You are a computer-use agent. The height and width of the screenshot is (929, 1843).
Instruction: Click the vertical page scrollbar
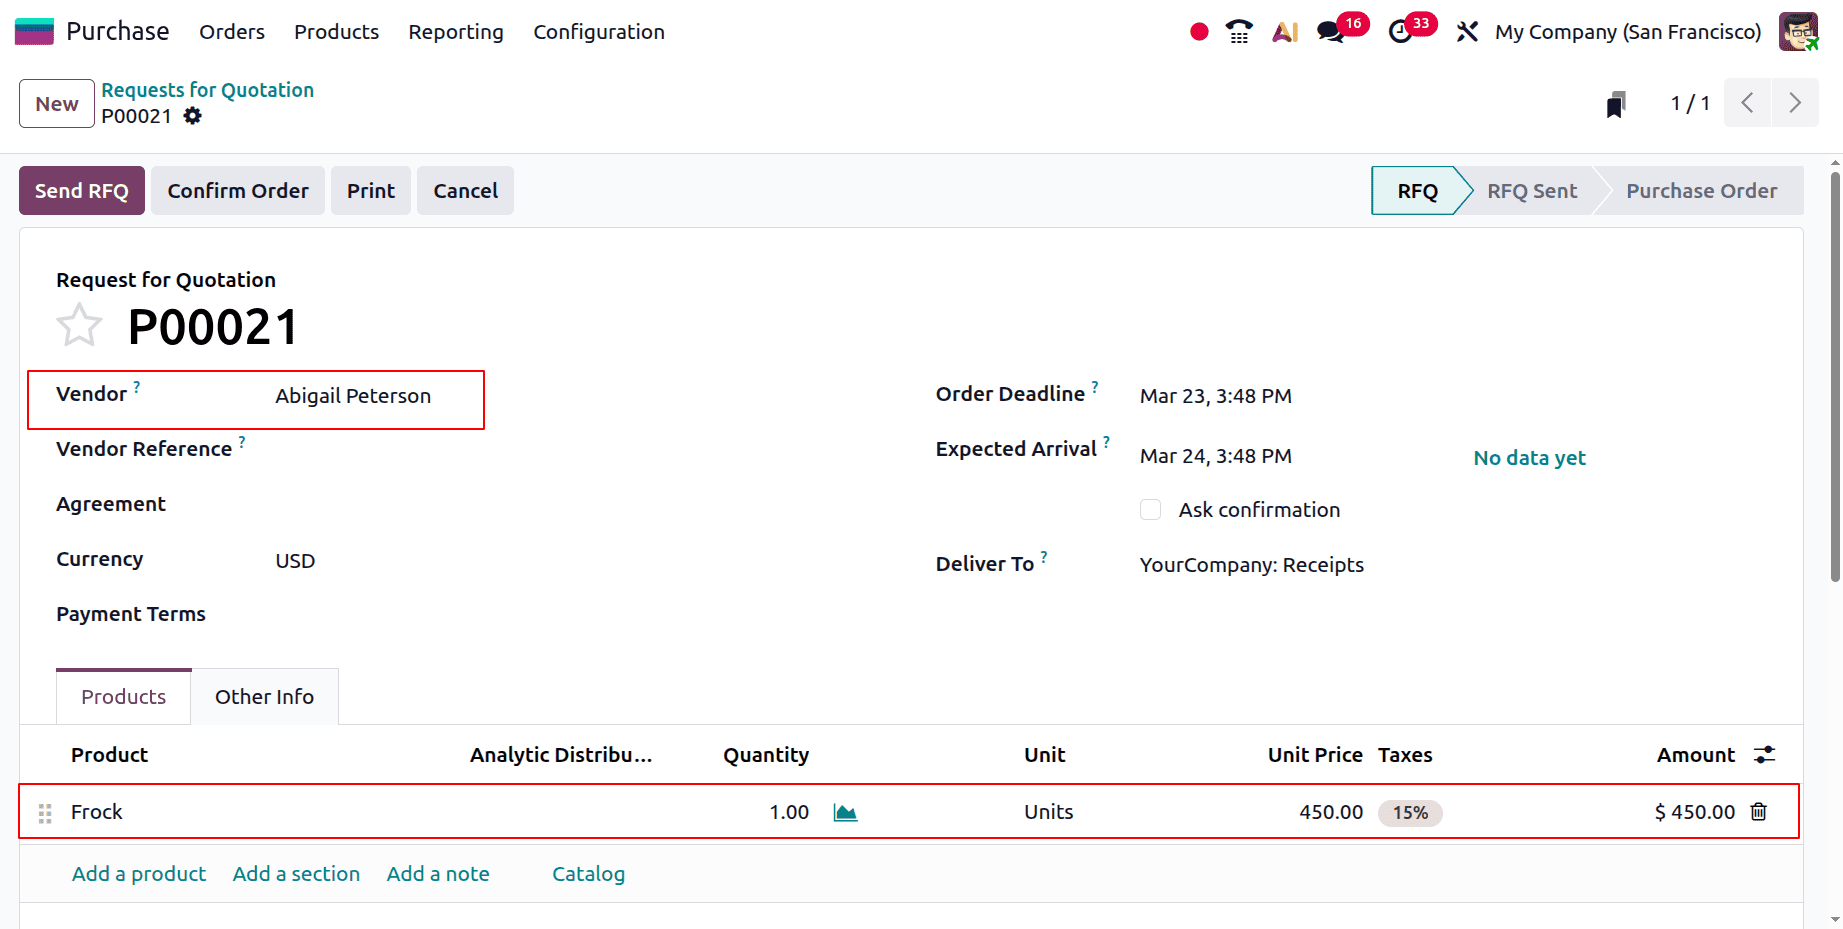tap(1835, 378)
